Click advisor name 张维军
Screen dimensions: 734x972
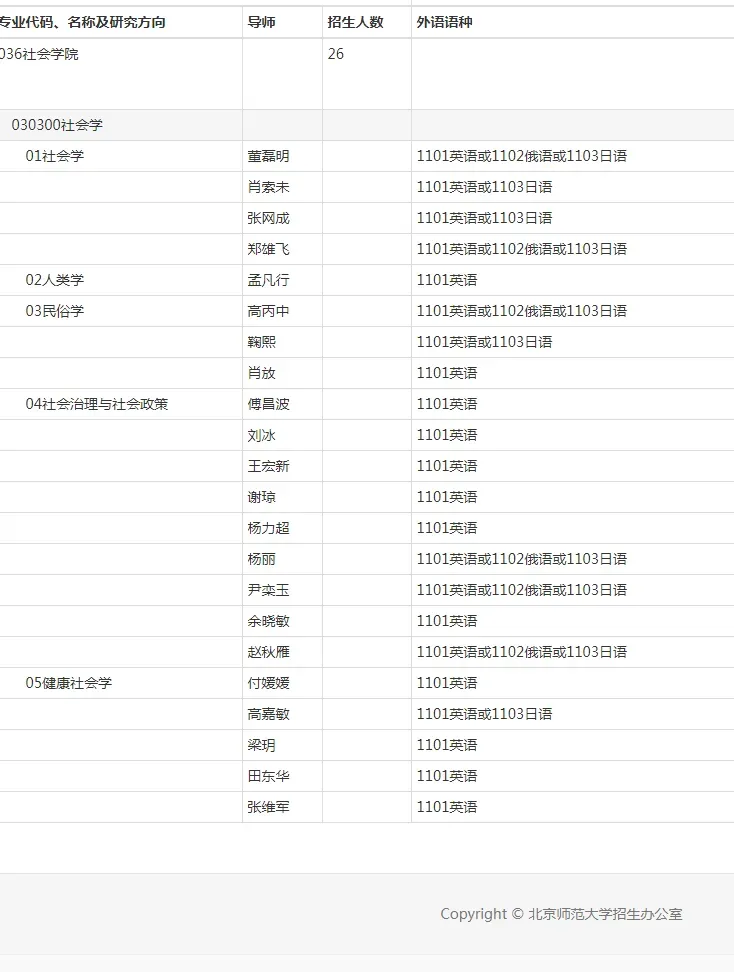coord(268,806)
